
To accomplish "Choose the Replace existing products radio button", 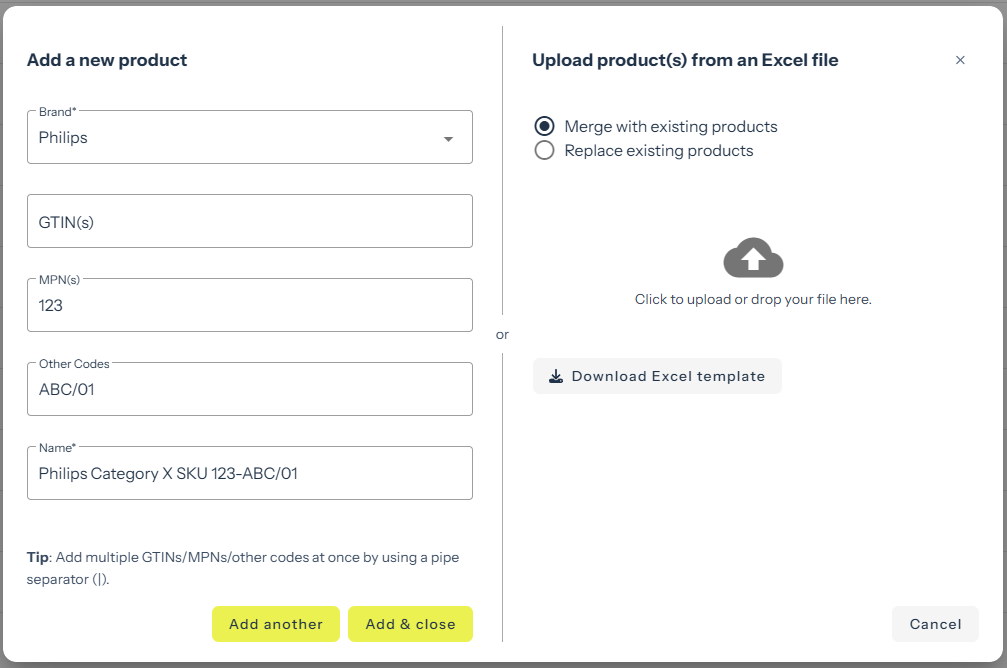I will [x=544, y=151].
